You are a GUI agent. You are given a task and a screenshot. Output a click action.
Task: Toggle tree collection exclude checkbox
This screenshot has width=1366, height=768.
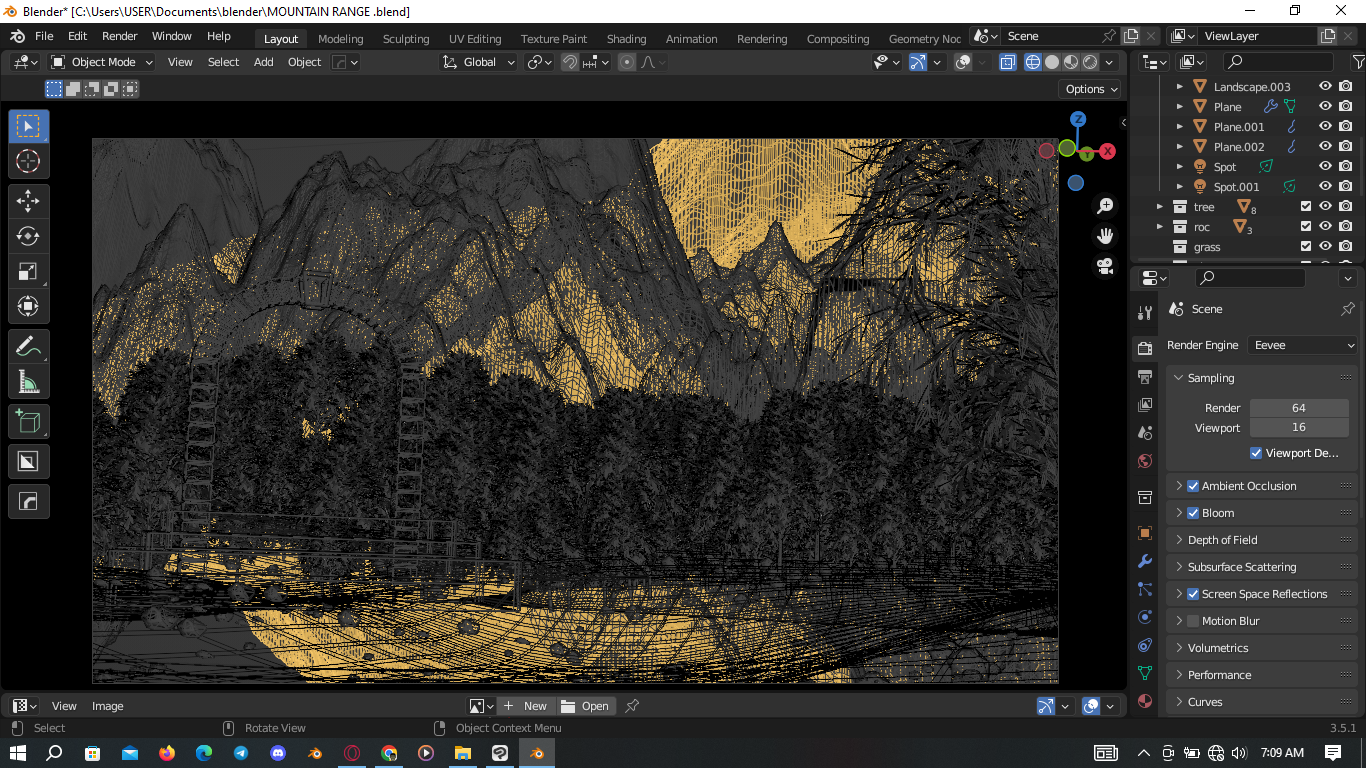[x=1305, y=207]
